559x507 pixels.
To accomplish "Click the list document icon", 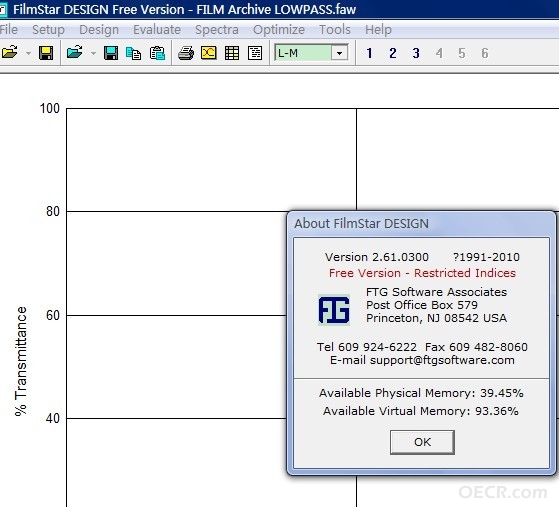I will (x=255, y=53).
